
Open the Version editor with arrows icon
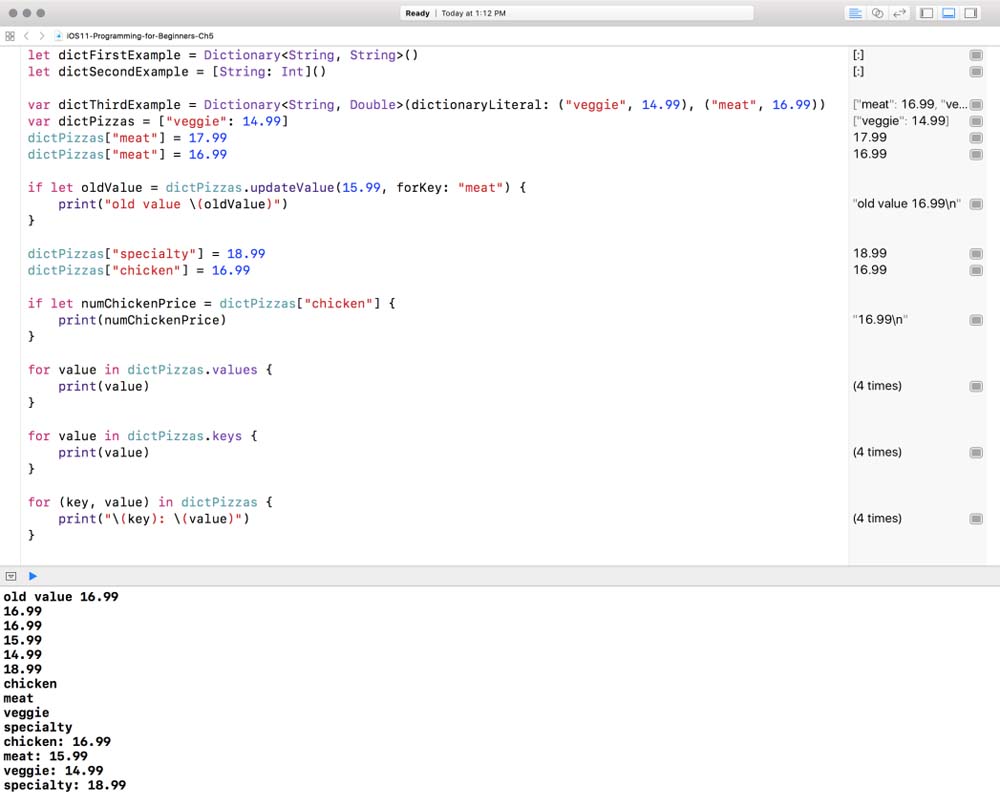pyautogui.click(x=899, y=13)
